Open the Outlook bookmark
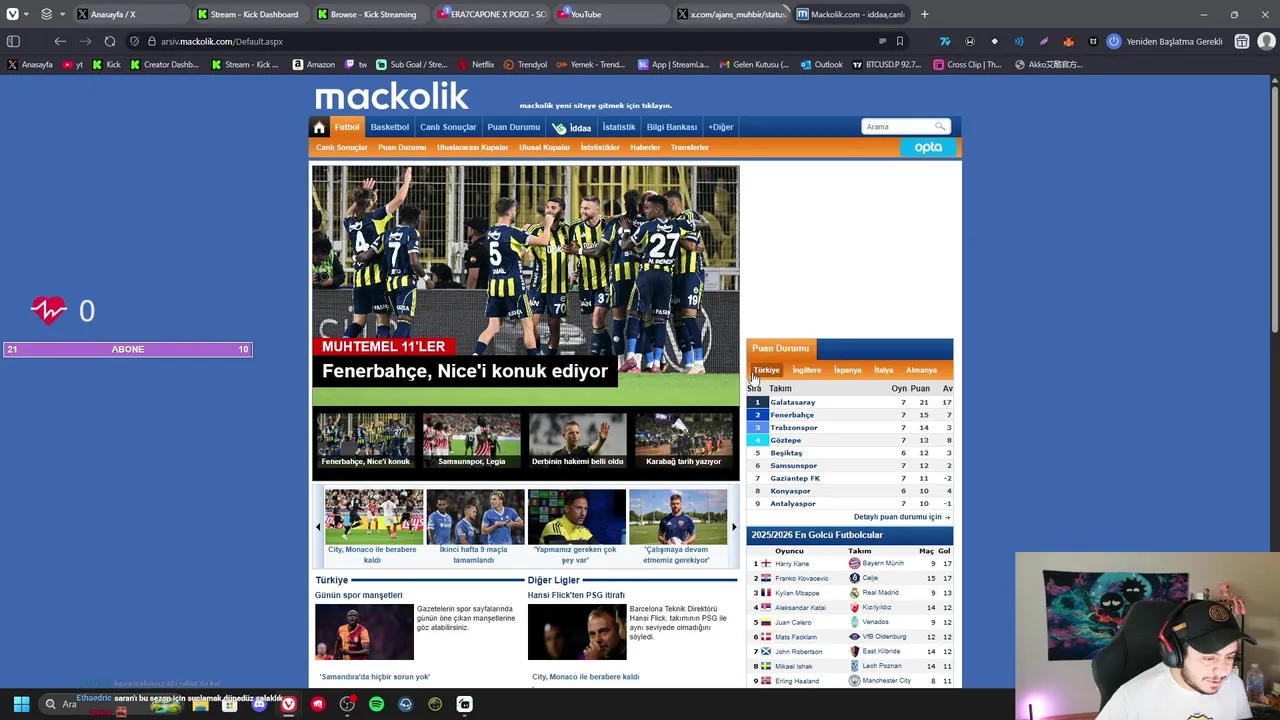The height and width of the screenshot is (720, 1280). 821,64
